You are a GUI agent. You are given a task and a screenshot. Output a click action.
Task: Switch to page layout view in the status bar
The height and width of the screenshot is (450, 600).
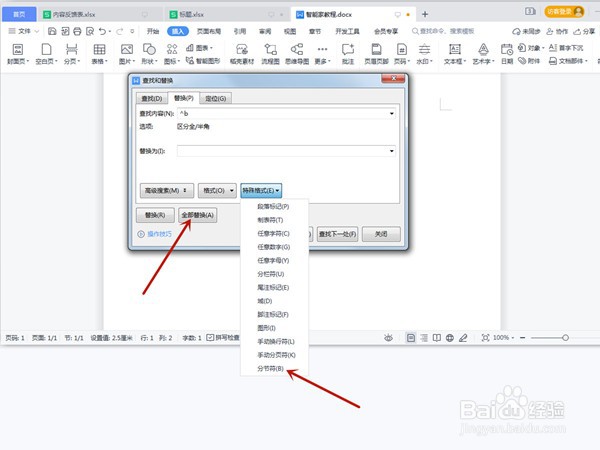411,338
